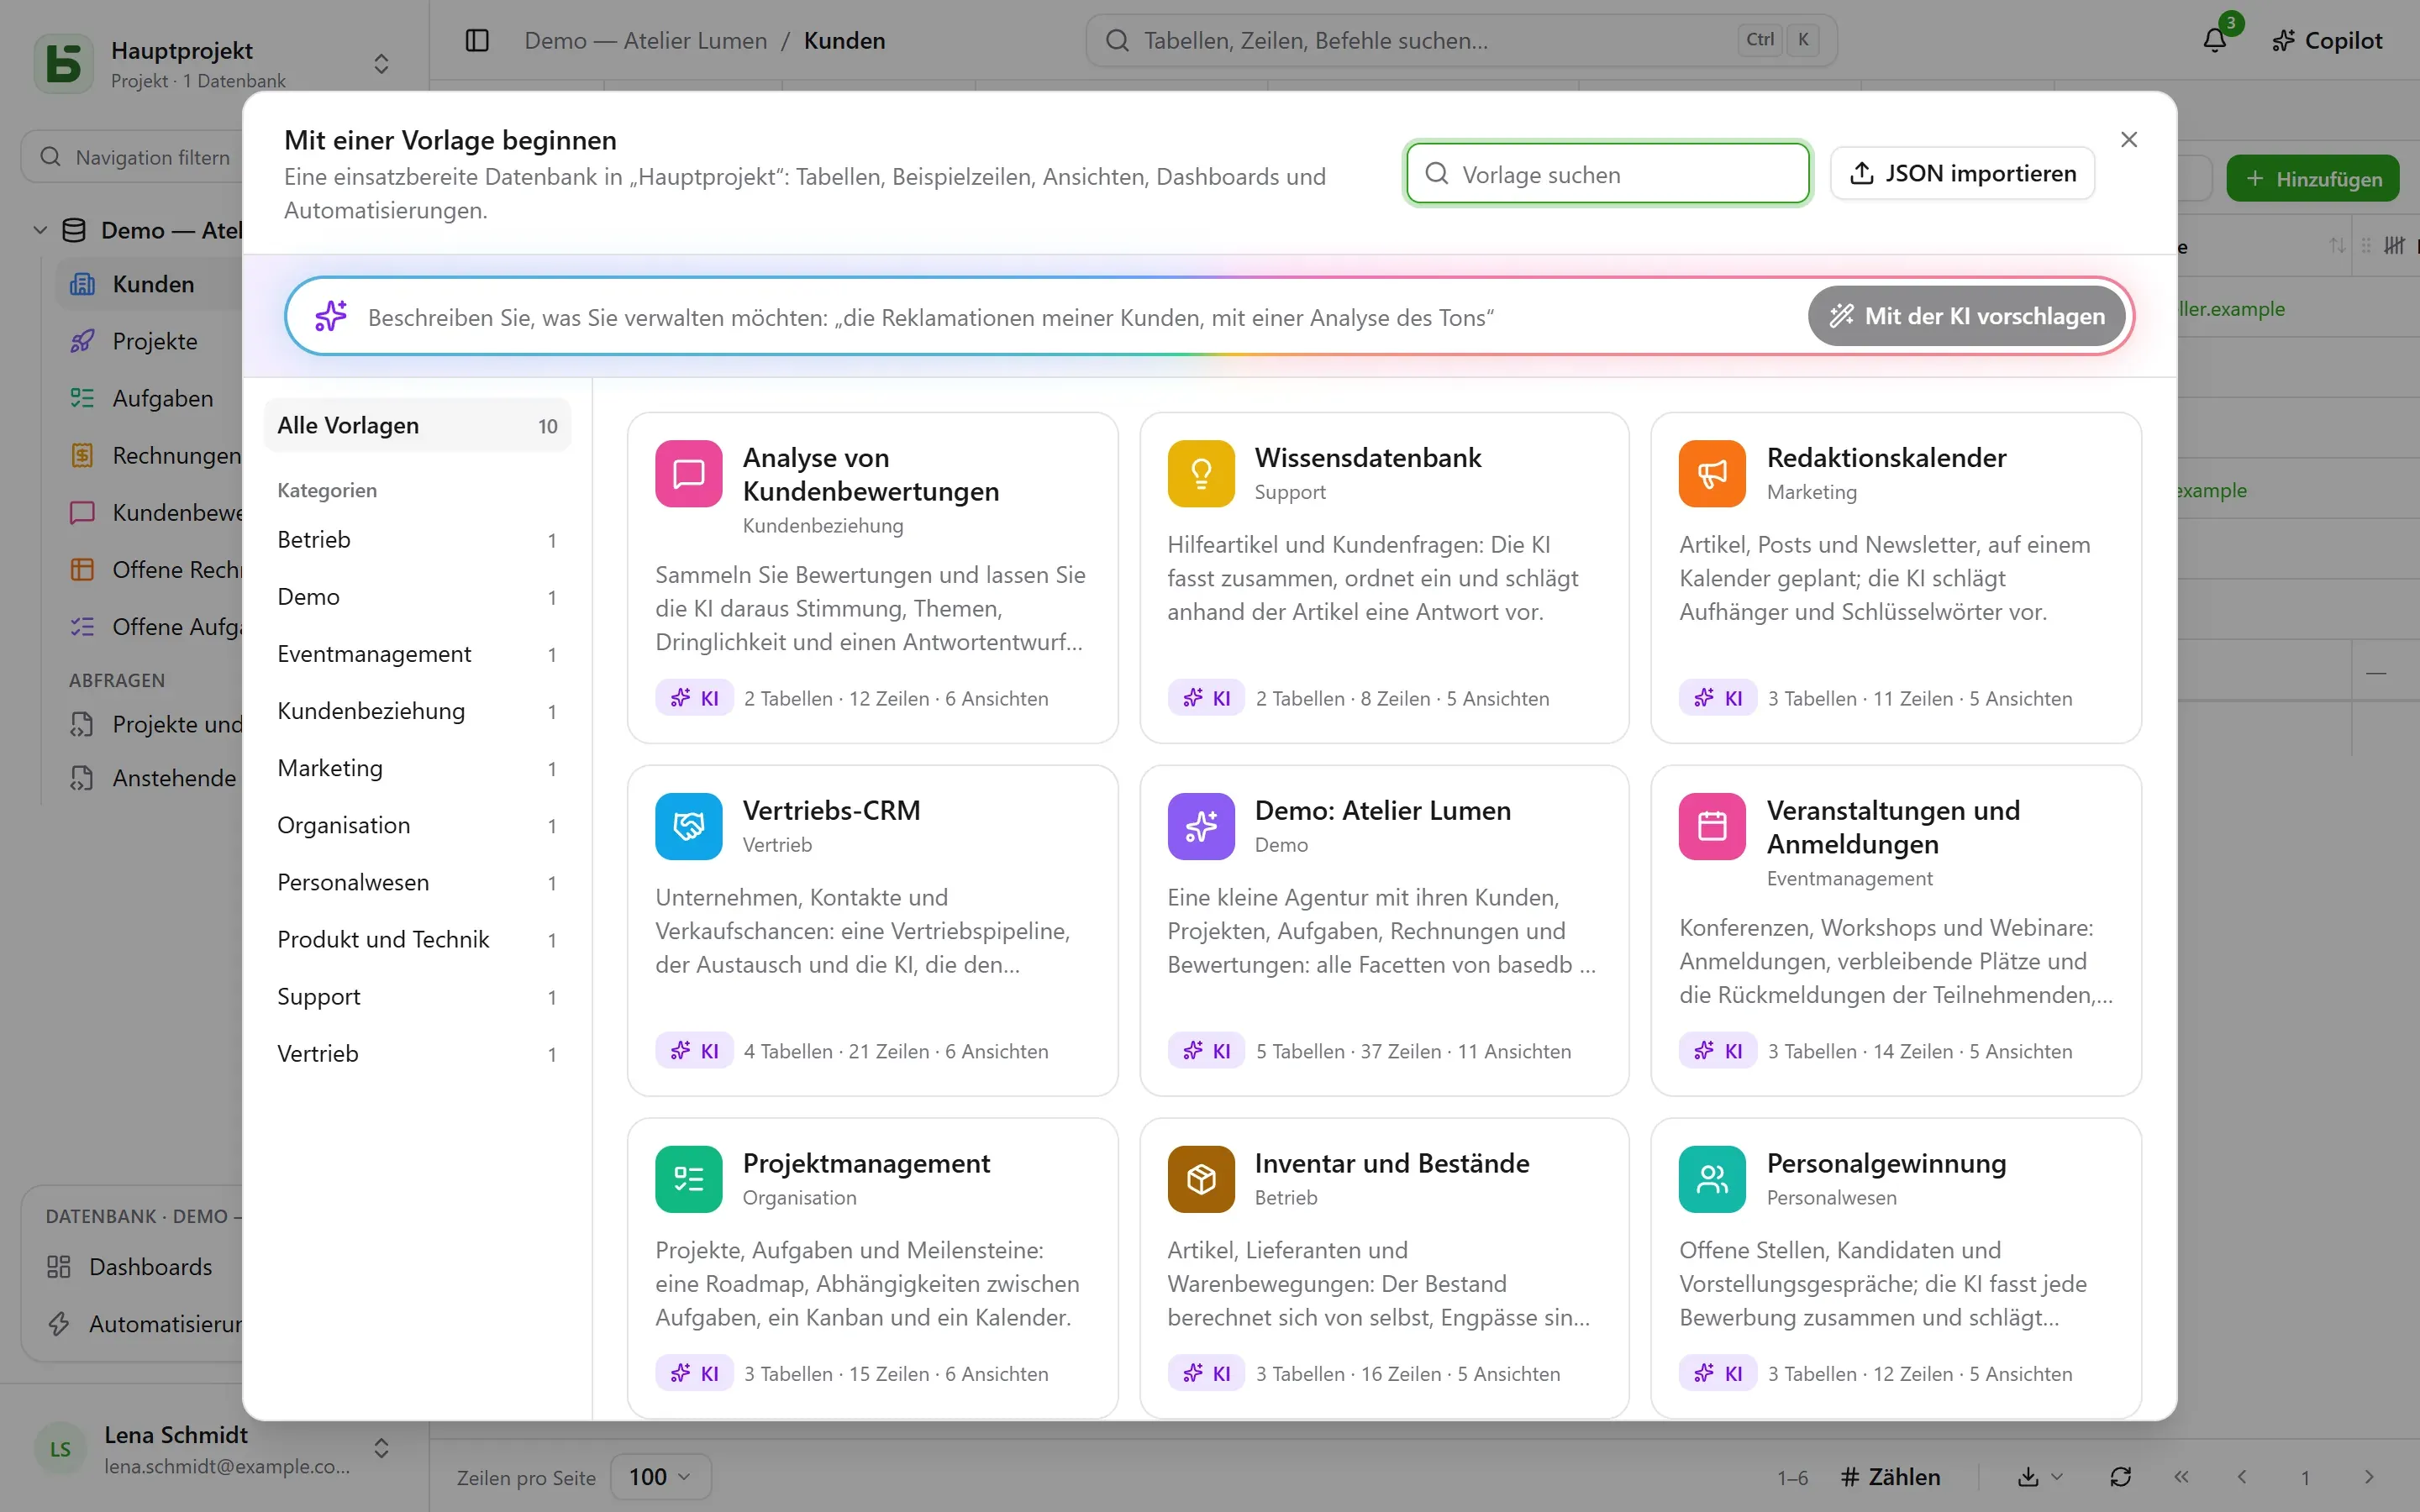This screenshot has height=1512, width=2420.
Task: Click the AI sparkle icon in prompt bar
Action: [331, 316]
